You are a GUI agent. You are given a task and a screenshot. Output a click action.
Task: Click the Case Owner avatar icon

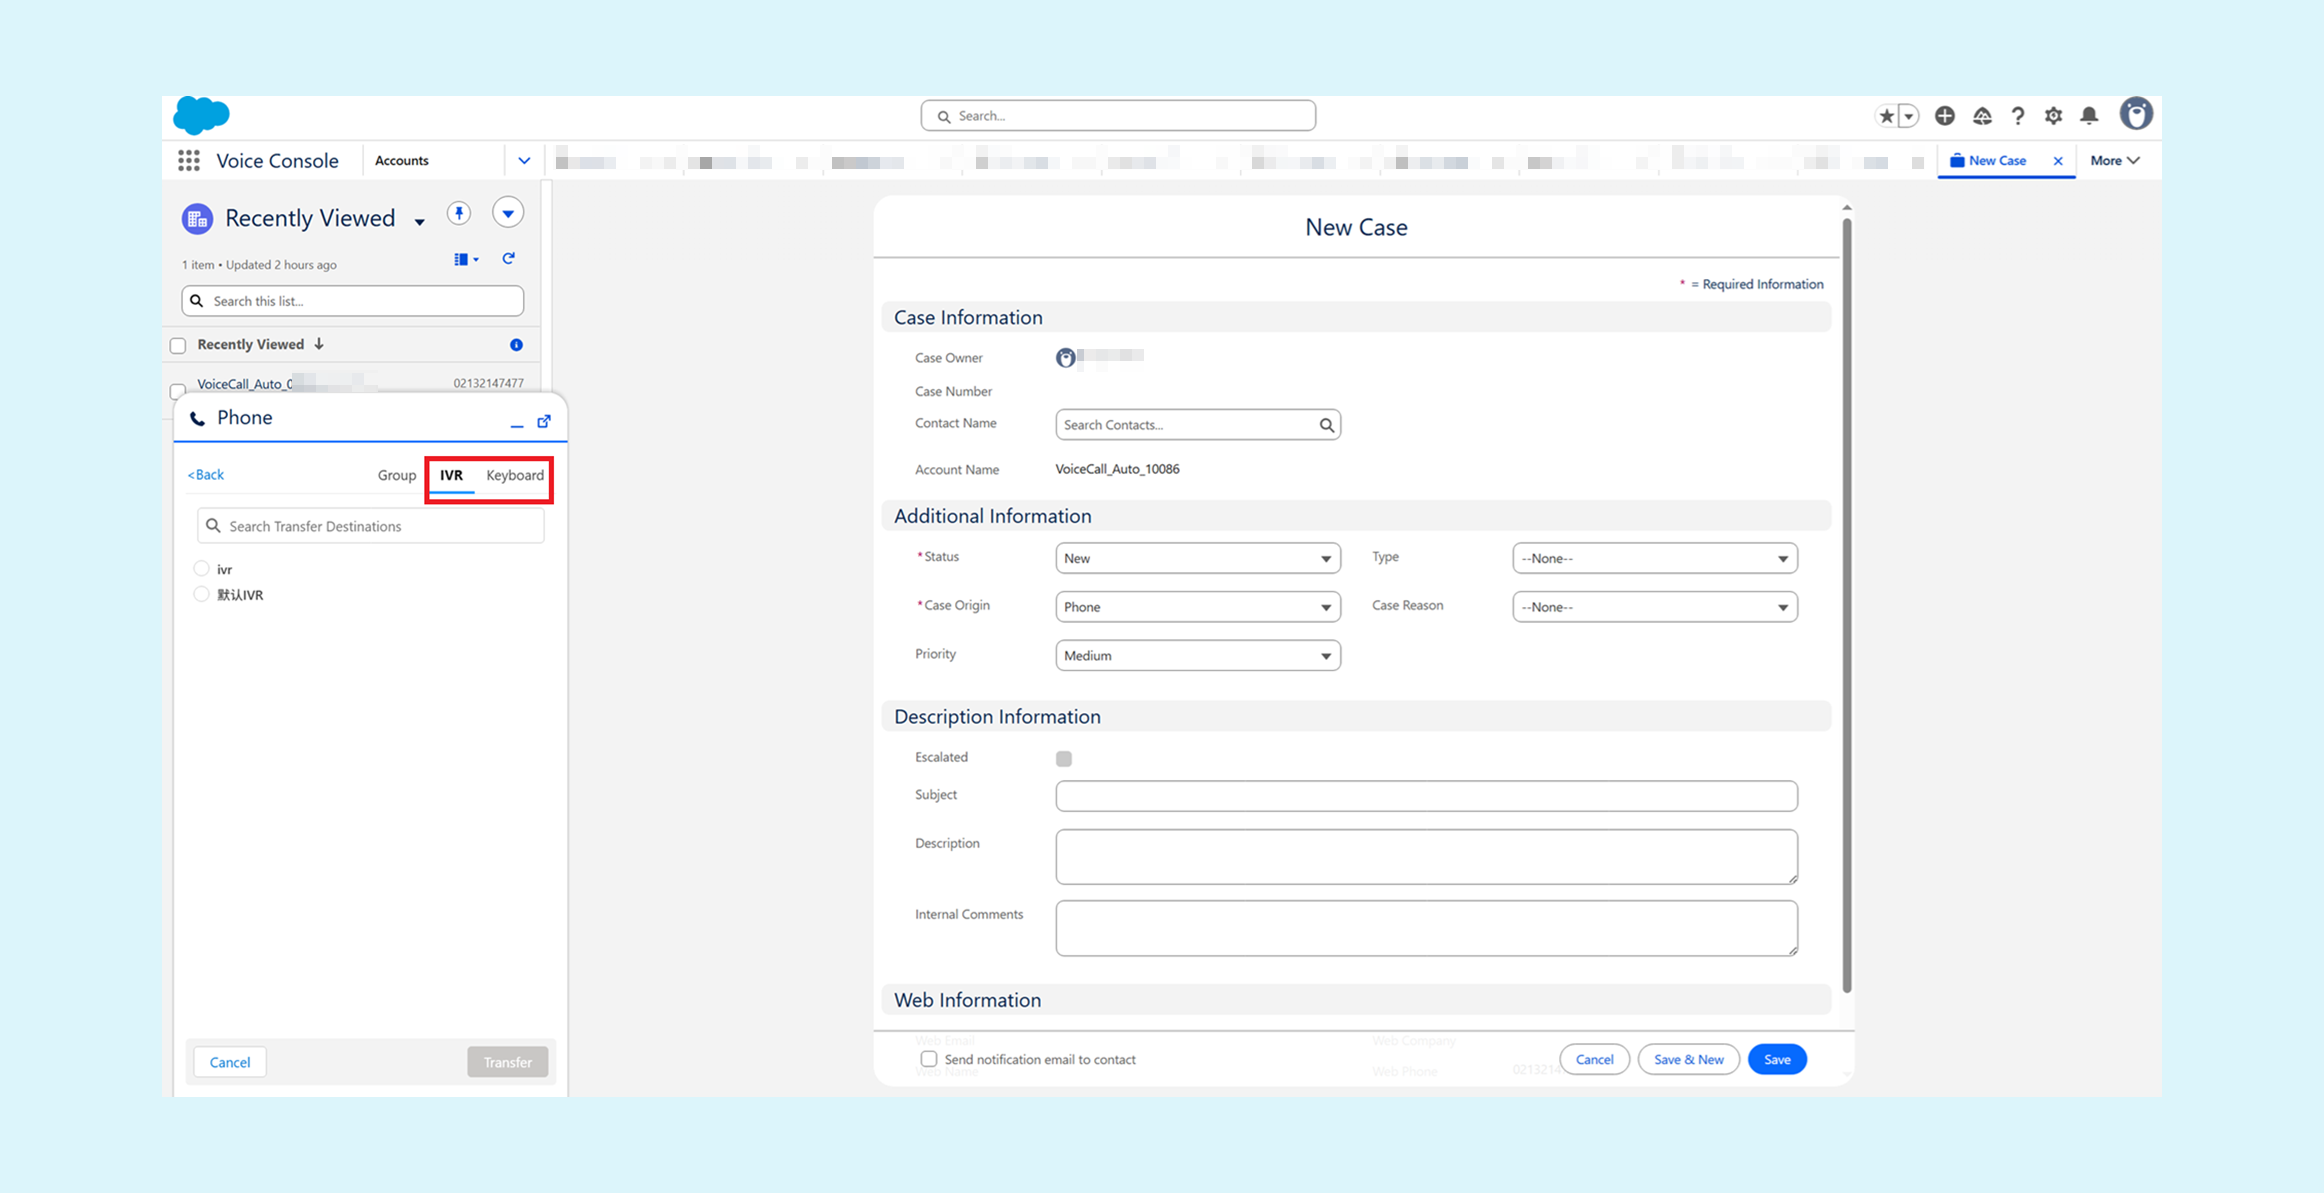1066,358
